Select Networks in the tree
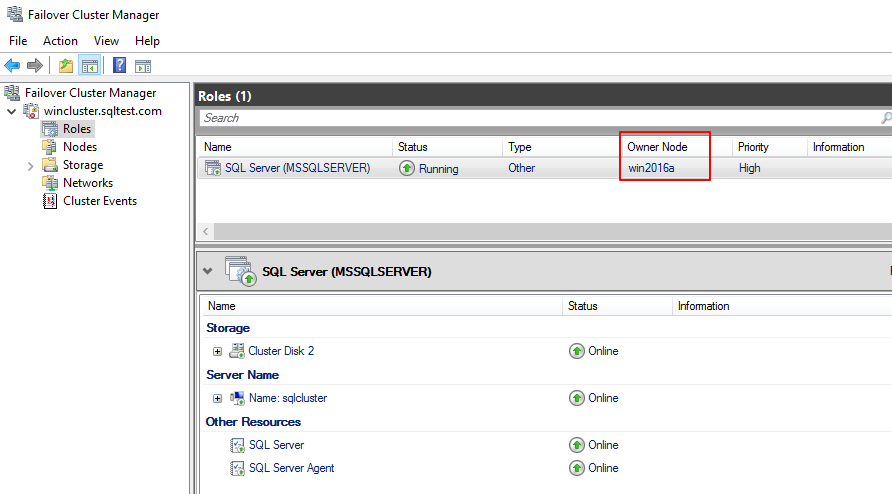The width and height of the screenshot is (892, 494). 88,183
